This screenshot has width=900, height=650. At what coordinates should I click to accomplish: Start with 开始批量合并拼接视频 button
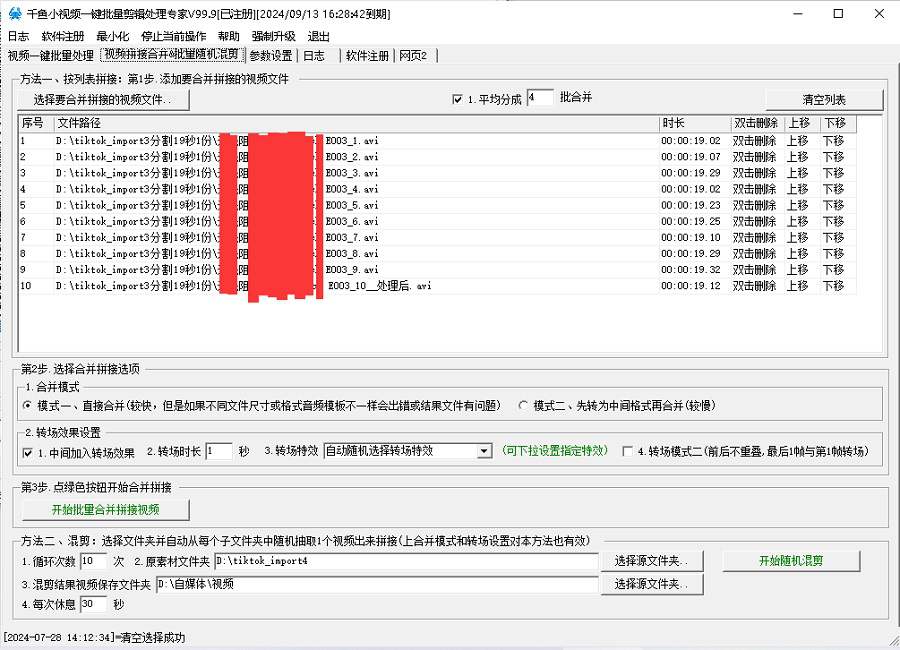pyautogui.click(x=106, y=510)
